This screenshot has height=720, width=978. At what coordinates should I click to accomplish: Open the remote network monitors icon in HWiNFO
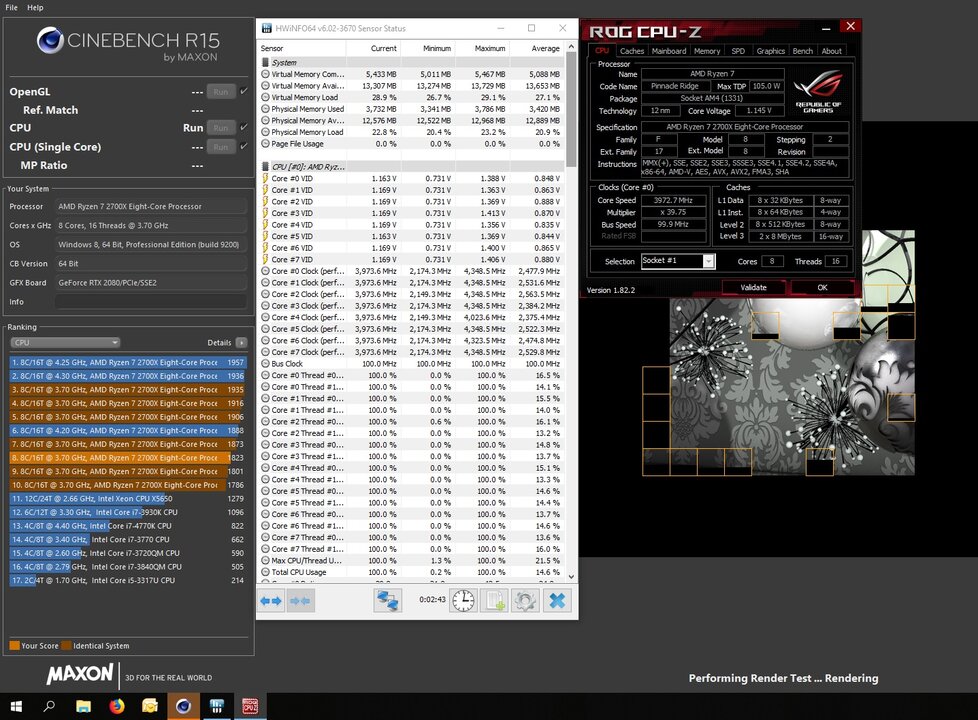(x=387, y=601)
